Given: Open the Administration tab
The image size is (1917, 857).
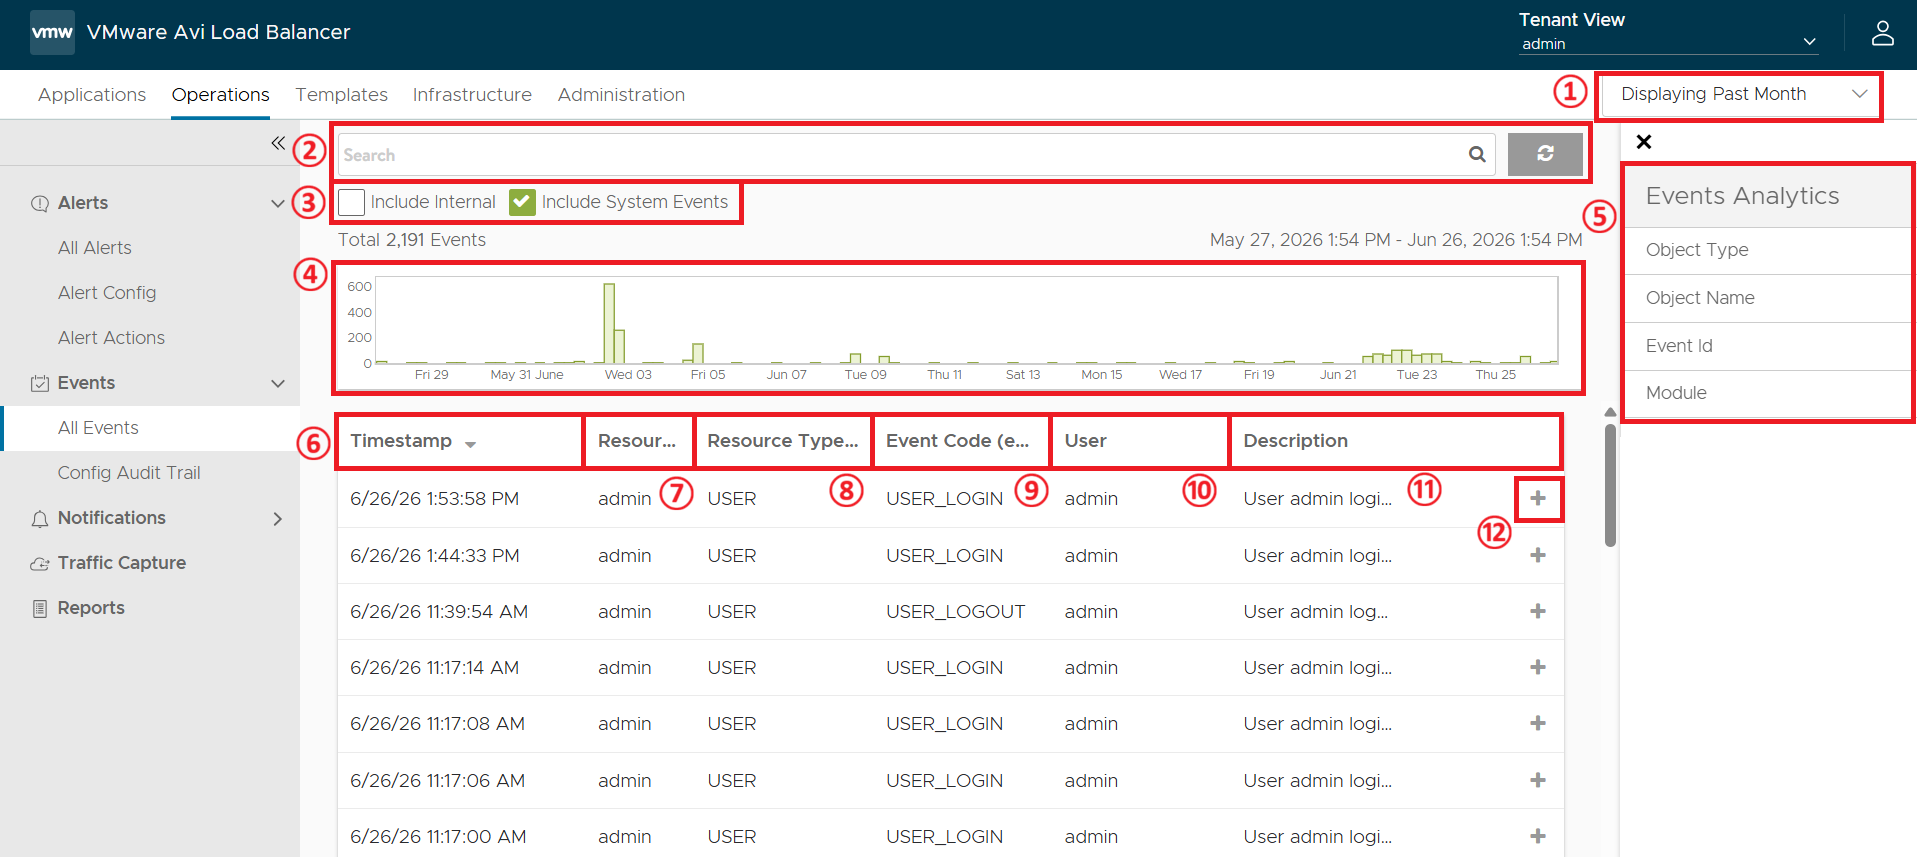Looking at the screenshot, I should tap(621, 94).
